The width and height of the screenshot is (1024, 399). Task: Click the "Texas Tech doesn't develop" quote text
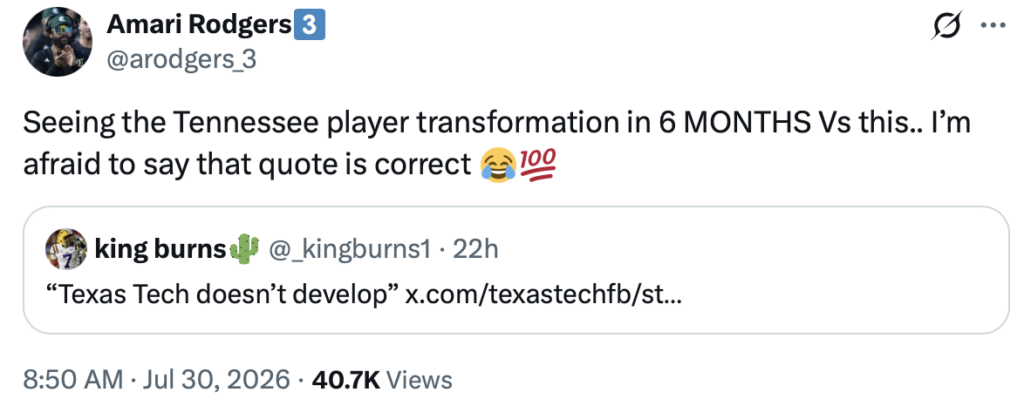click(223, 296)
